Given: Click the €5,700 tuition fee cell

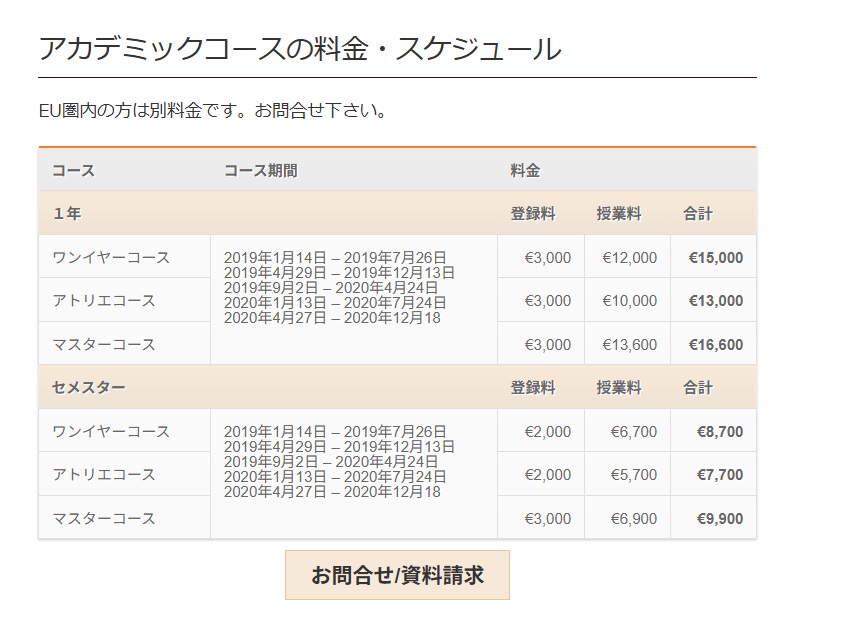Looking at the screenshot, I should (x=634, y=474).
